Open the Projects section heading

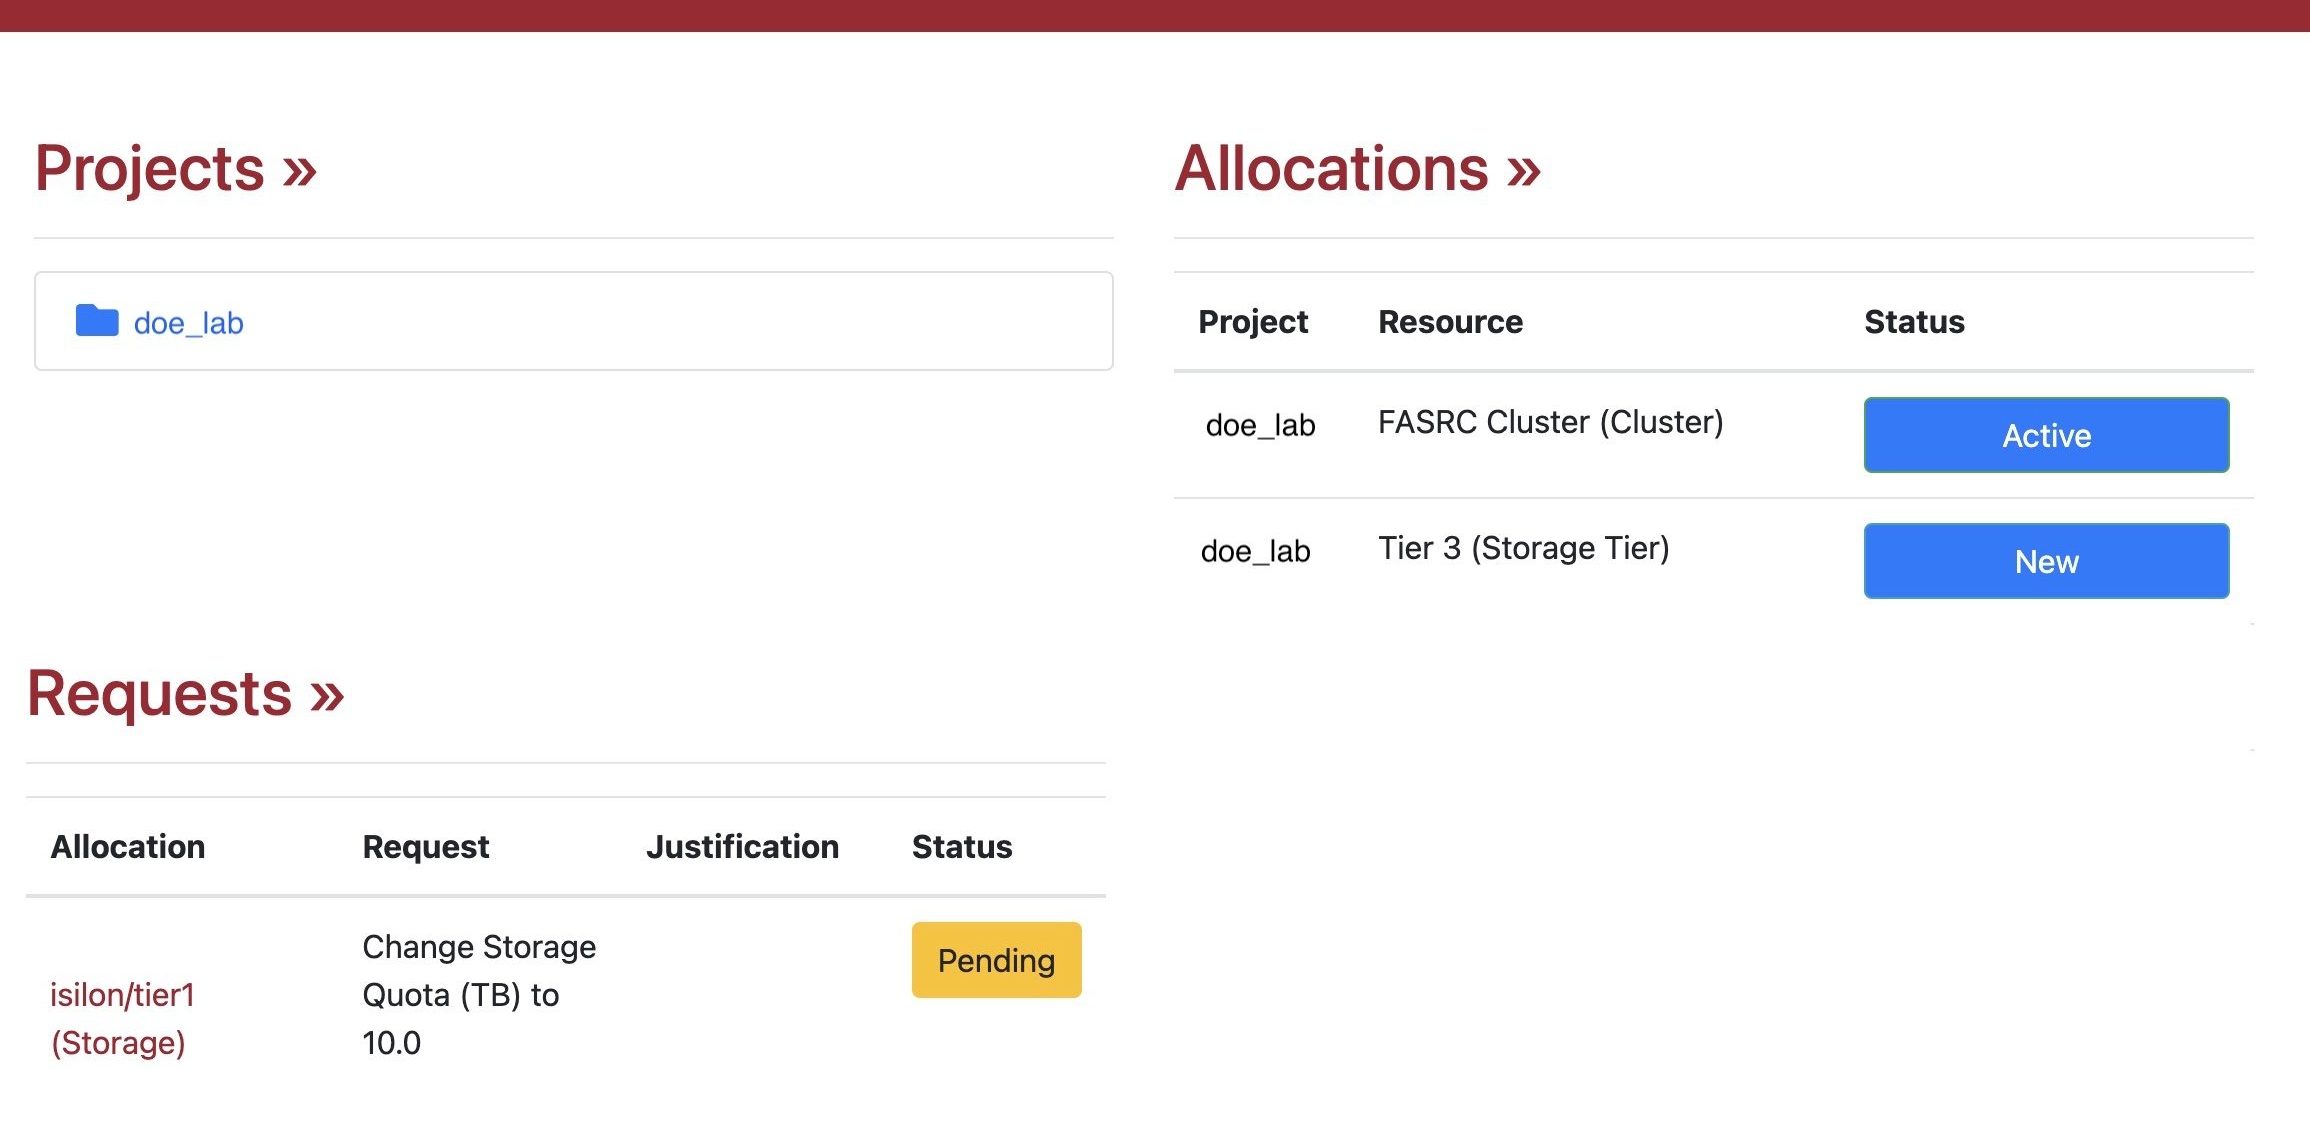[175, 168]
